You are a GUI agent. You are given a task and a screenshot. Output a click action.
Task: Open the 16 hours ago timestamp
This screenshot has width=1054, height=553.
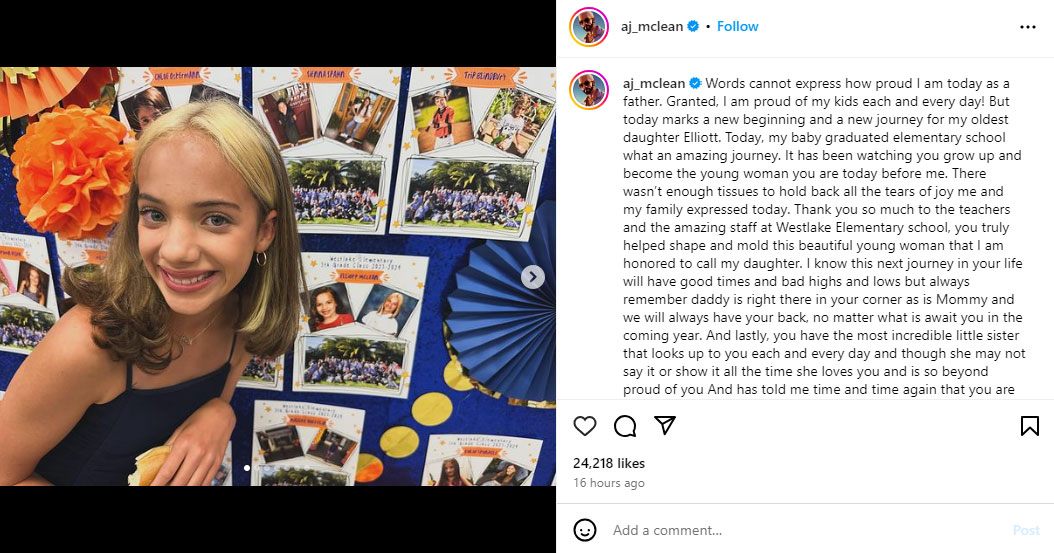click(x=609, y=482)
